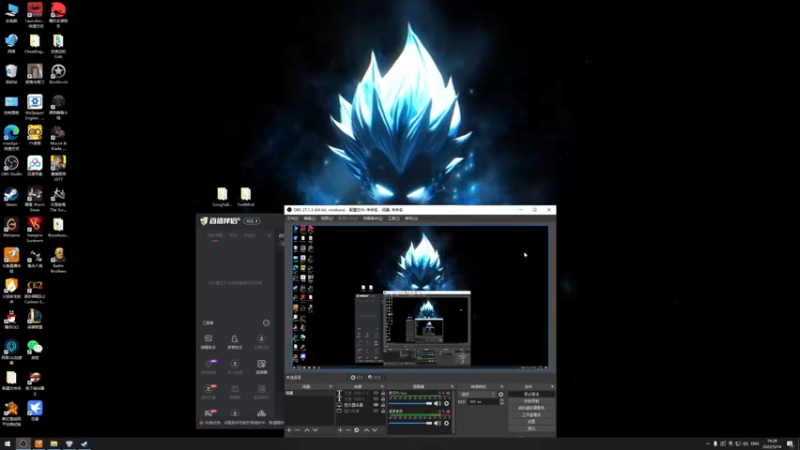Open the WeGame desktop icon
Viewport: 800px width, 450px height.
click(11, 227)
